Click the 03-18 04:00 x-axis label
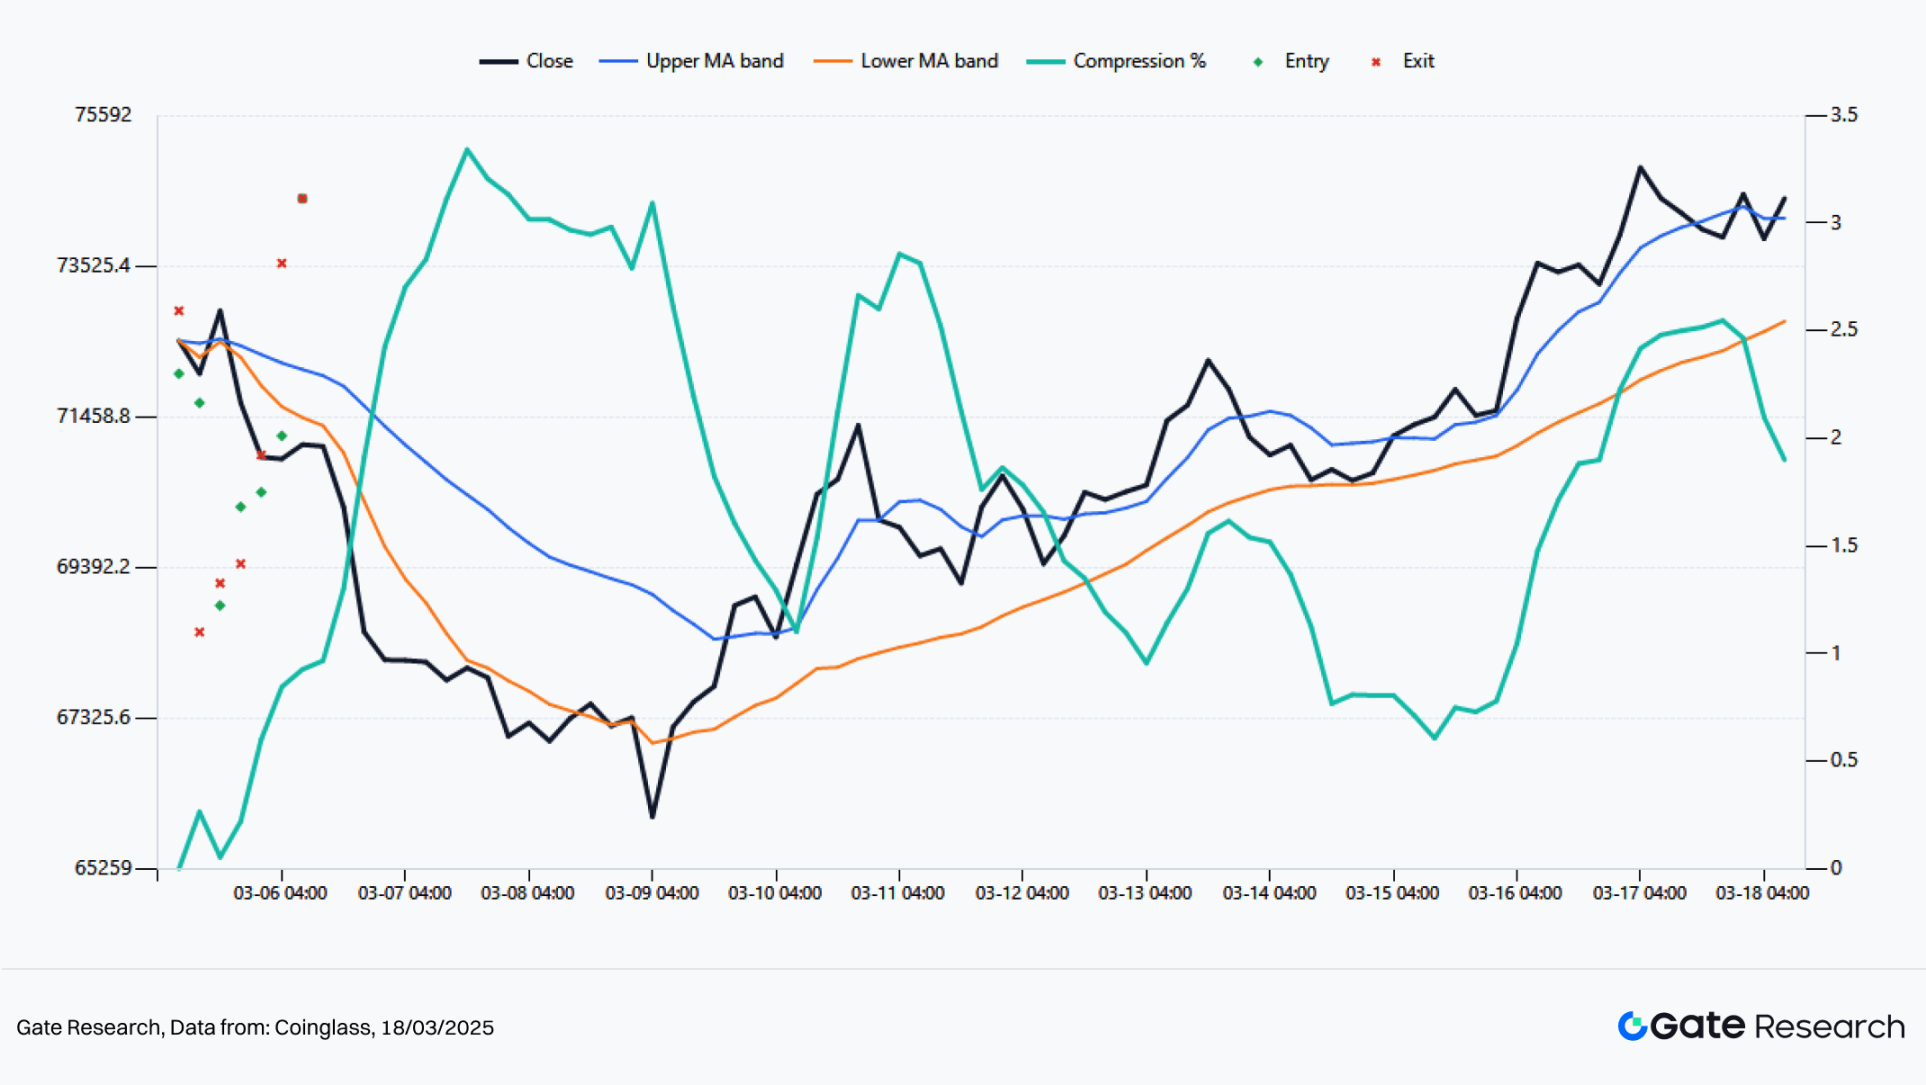Image resolution: width=1926 pixels, height=1085 pixels. (1761, 893)
